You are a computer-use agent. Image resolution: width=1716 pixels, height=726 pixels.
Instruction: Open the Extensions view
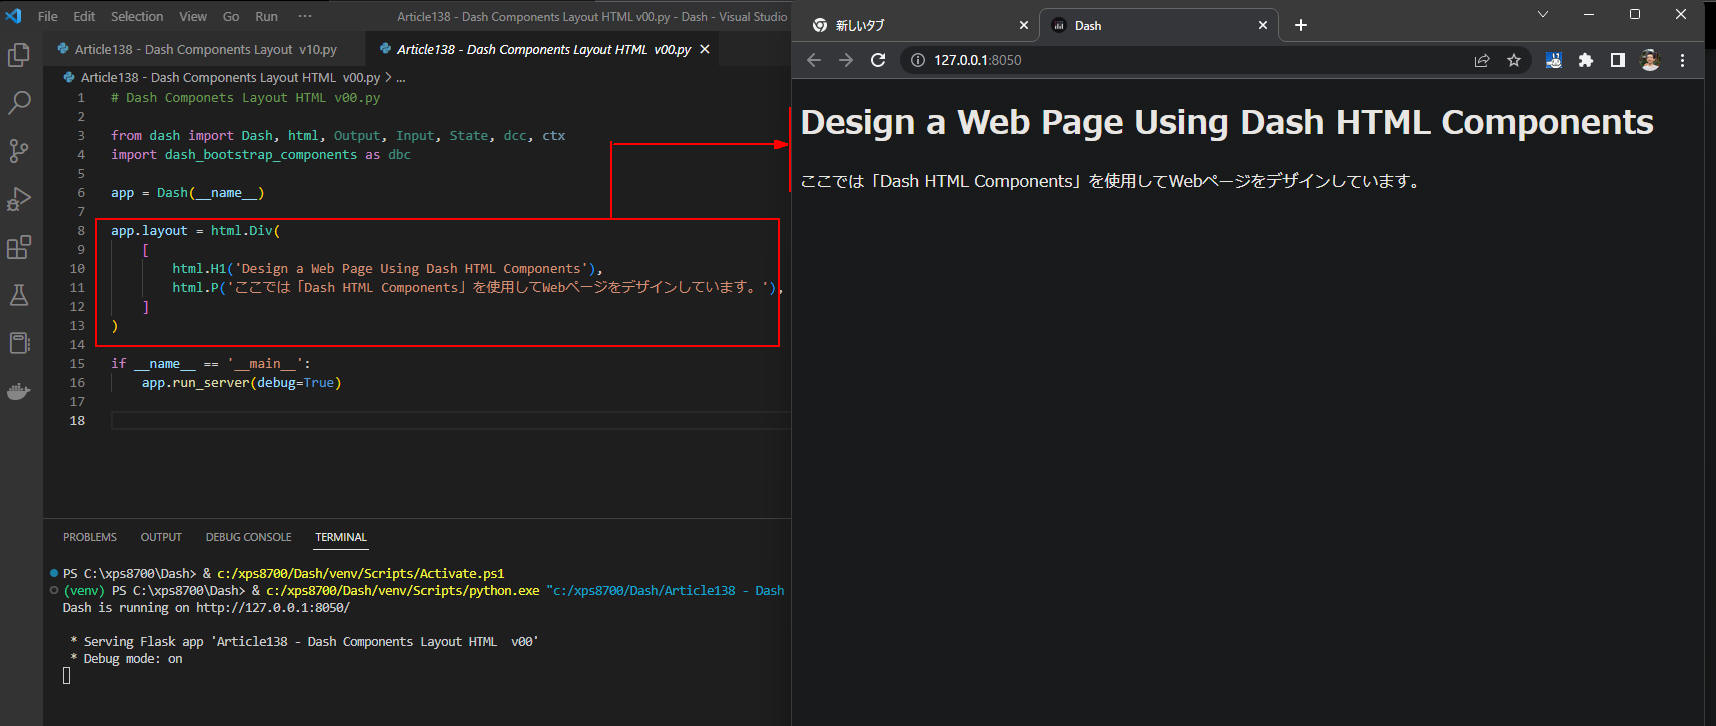pos(19,247)
